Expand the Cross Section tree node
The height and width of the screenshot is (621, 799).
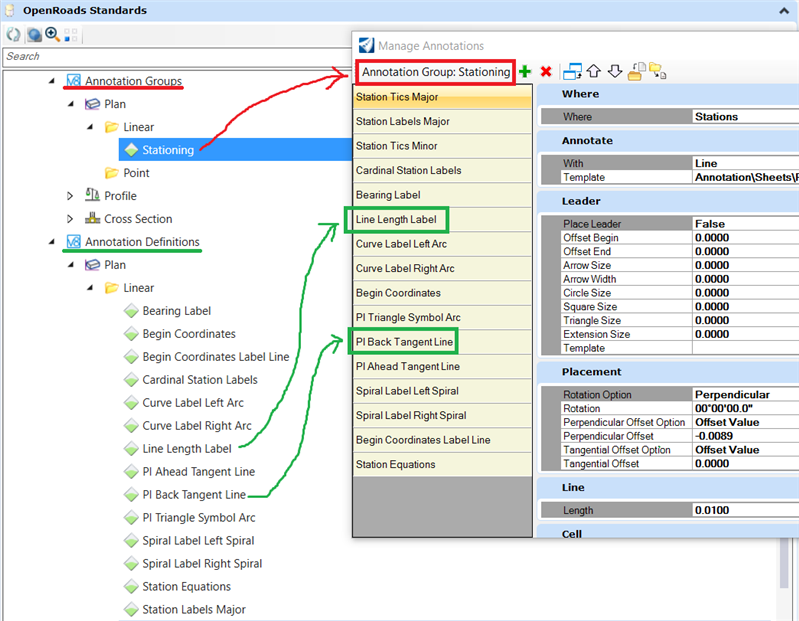coord(70,219)
